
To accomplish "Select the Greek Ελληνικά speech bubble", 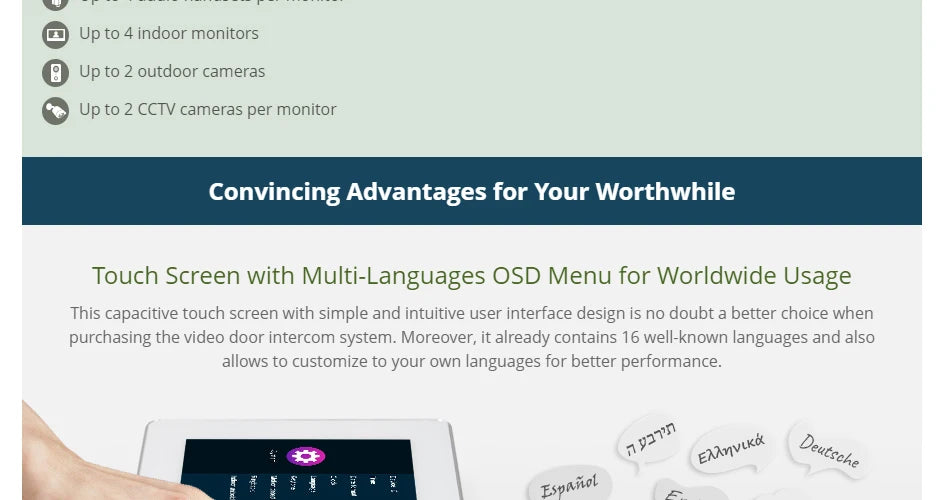I will click(x=731, y=449).
